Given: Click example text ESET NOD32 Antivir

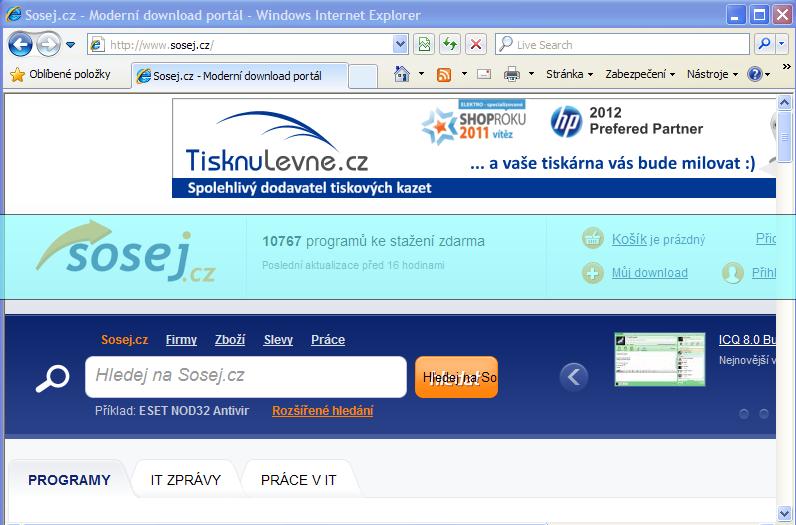Looking at the screenshot, I should point(194,411).
